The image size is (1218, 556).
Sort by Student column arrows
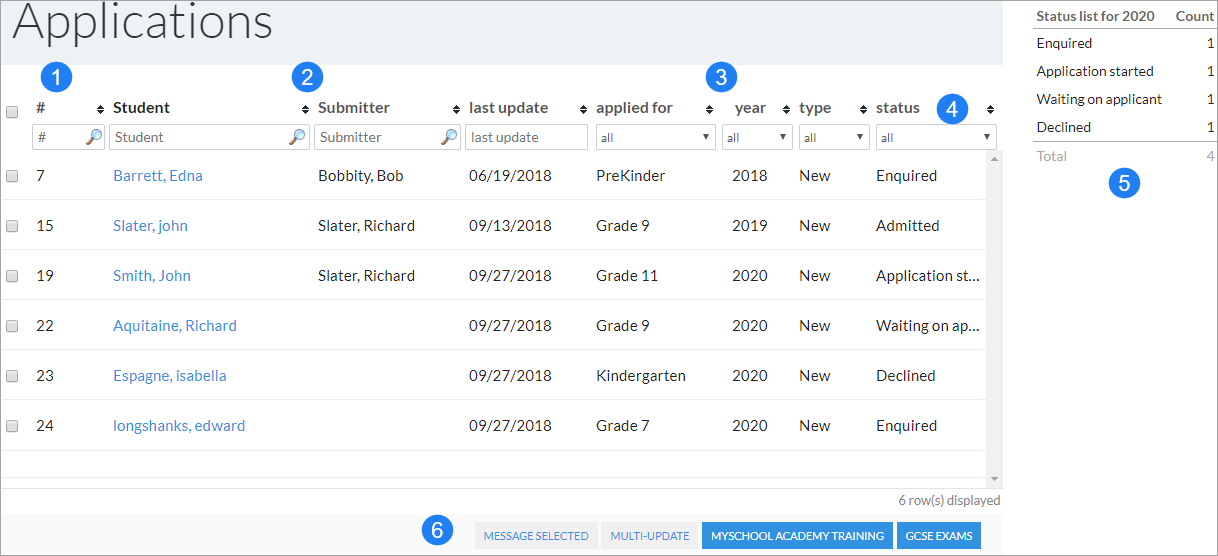click(306, 109)
